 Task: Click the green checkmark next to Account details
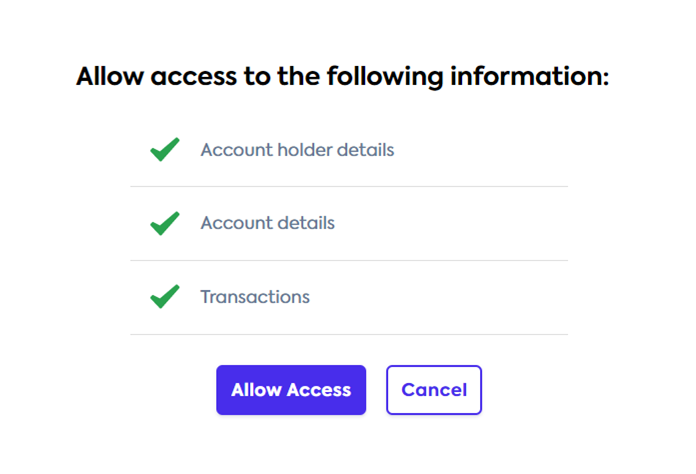(x=164, y=223)
